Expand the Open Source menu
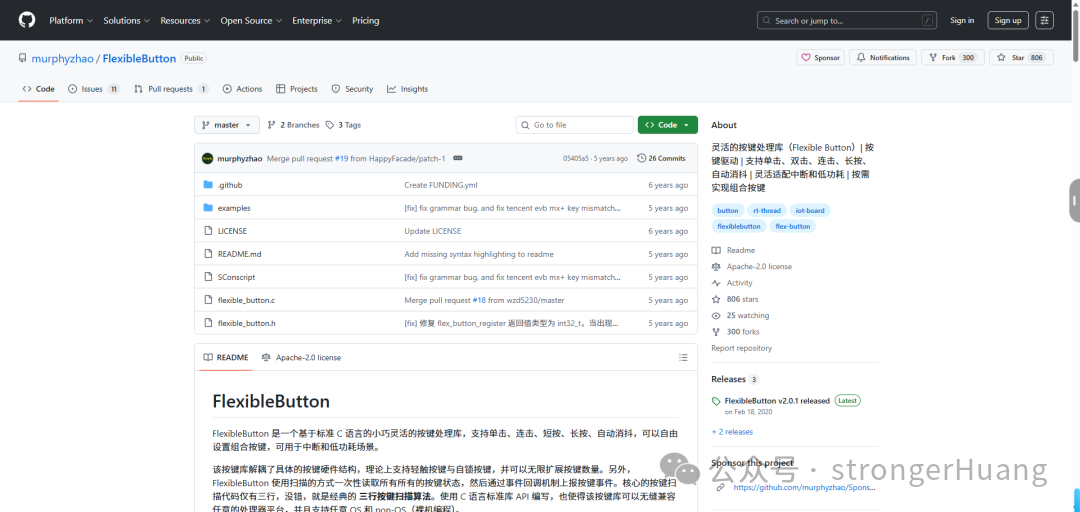Viewport: 1080px width, 512px height. tap(251, 21)
